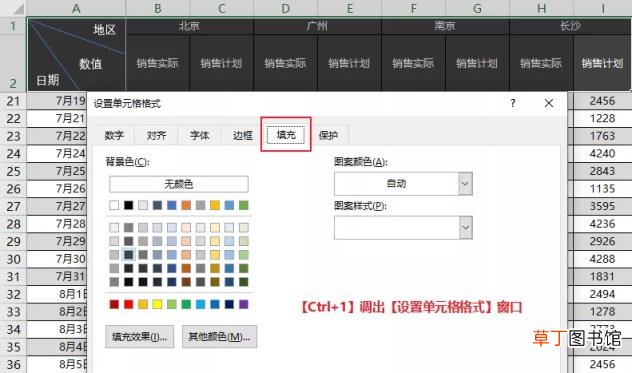The height and width of the screenshot is (373, 632).
Task: Select column header H
Action: pyautogui.click(x=541, y=8)
